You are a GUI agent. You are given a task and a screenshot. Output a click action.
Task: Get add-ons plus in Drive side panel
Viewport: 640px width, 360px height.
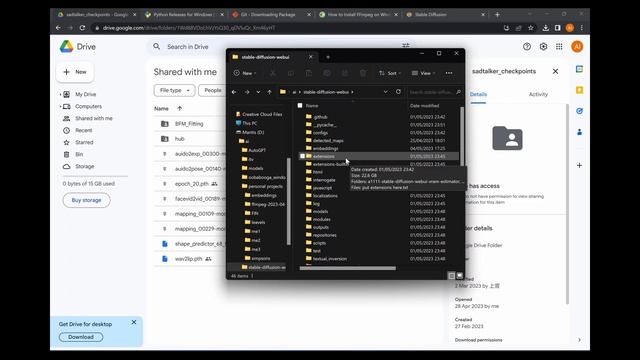tap(579, 165)
